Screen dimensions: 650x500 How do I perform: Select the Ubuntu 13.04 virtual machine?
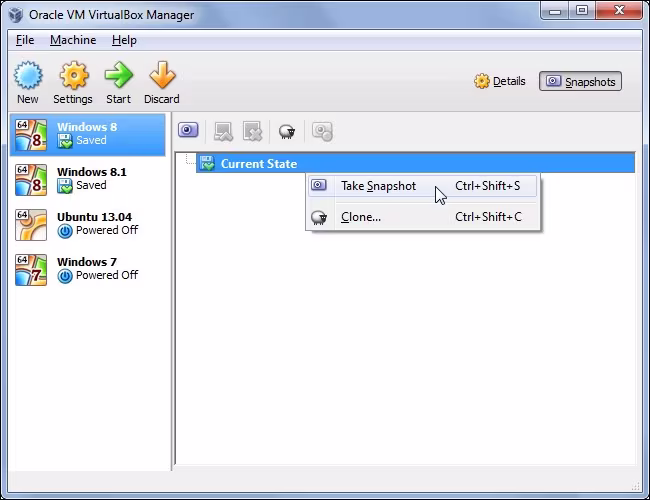87,224
